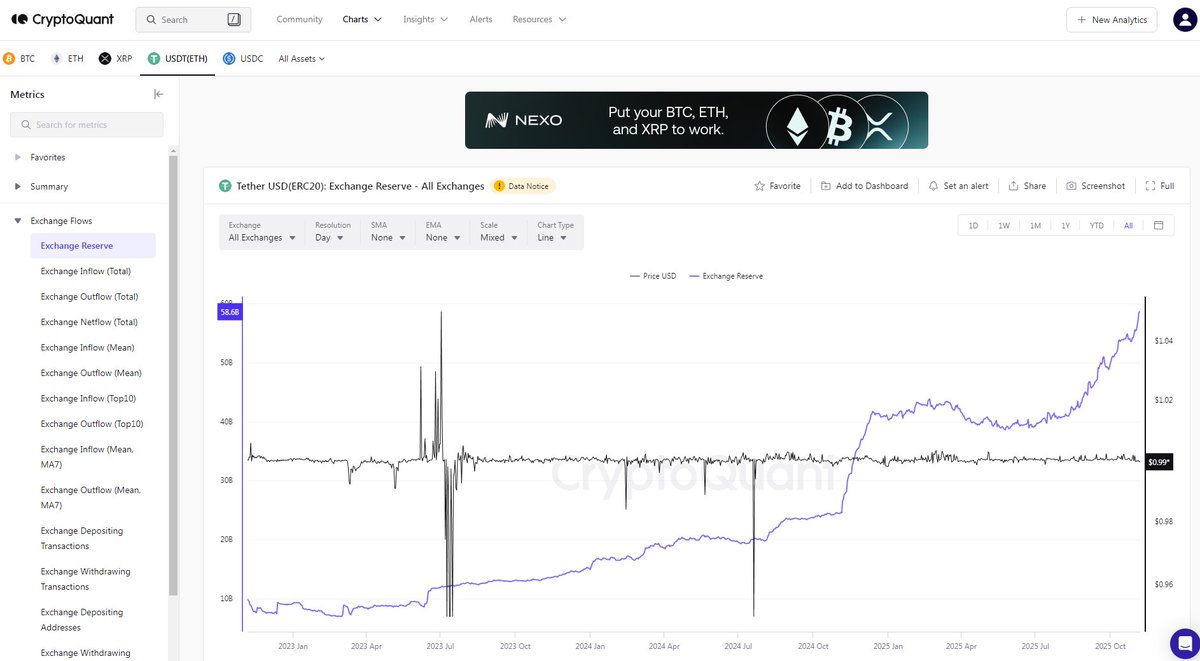This screenshot has height=661, width=1200.
Task: Open the Resources menu
Action: tap(539, 19)
